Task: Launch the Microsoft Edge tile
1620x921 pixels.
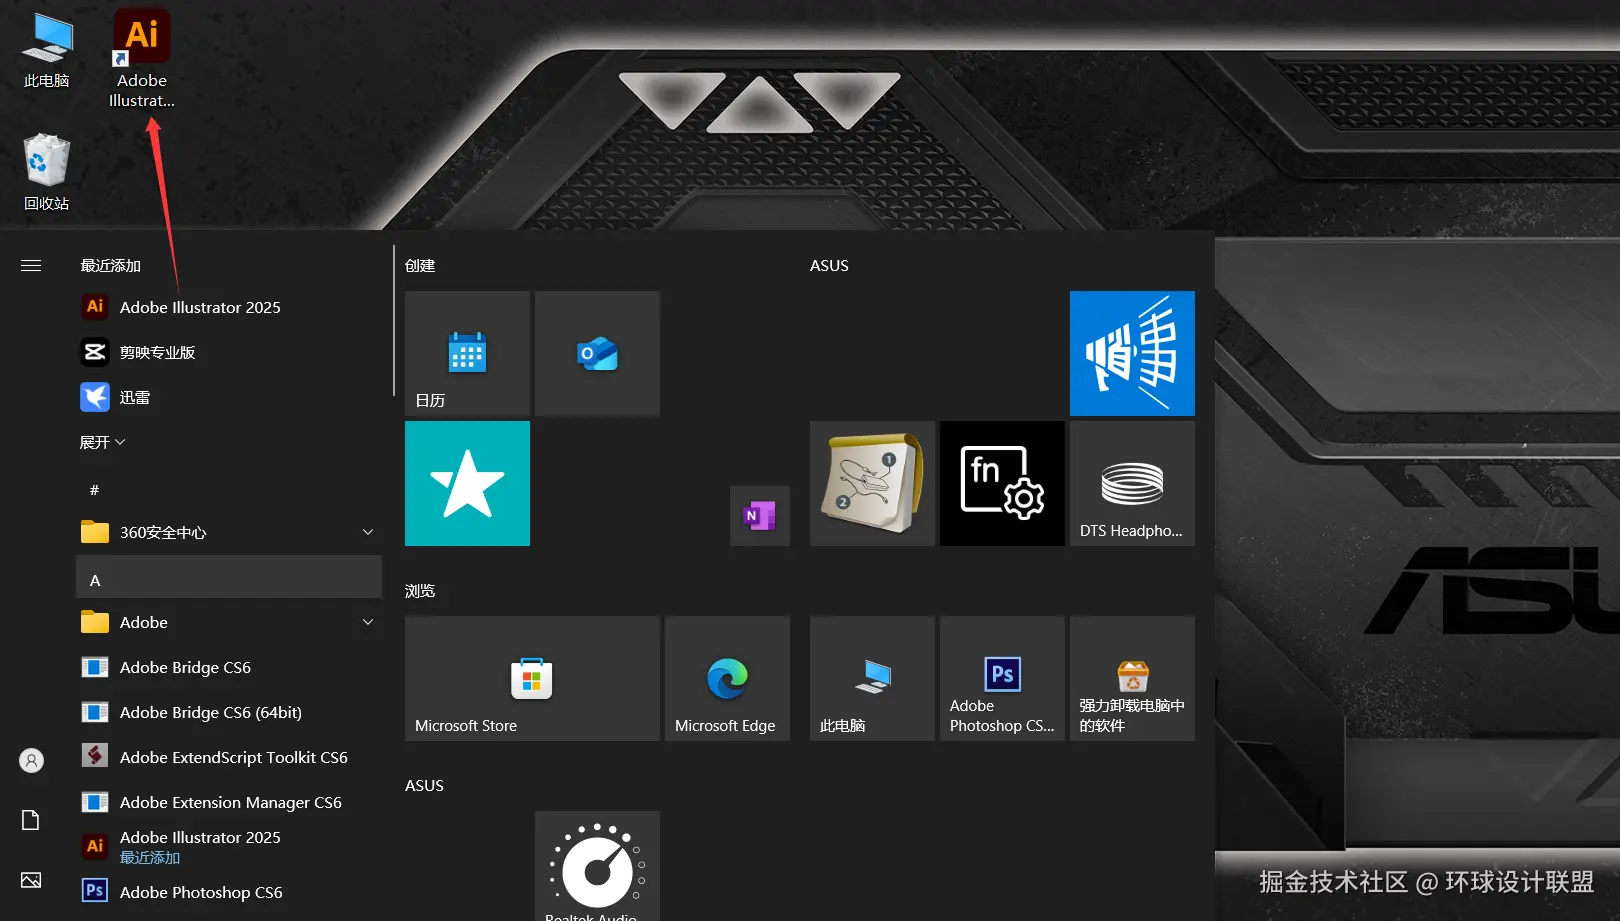Action: [x=727, y=678]
